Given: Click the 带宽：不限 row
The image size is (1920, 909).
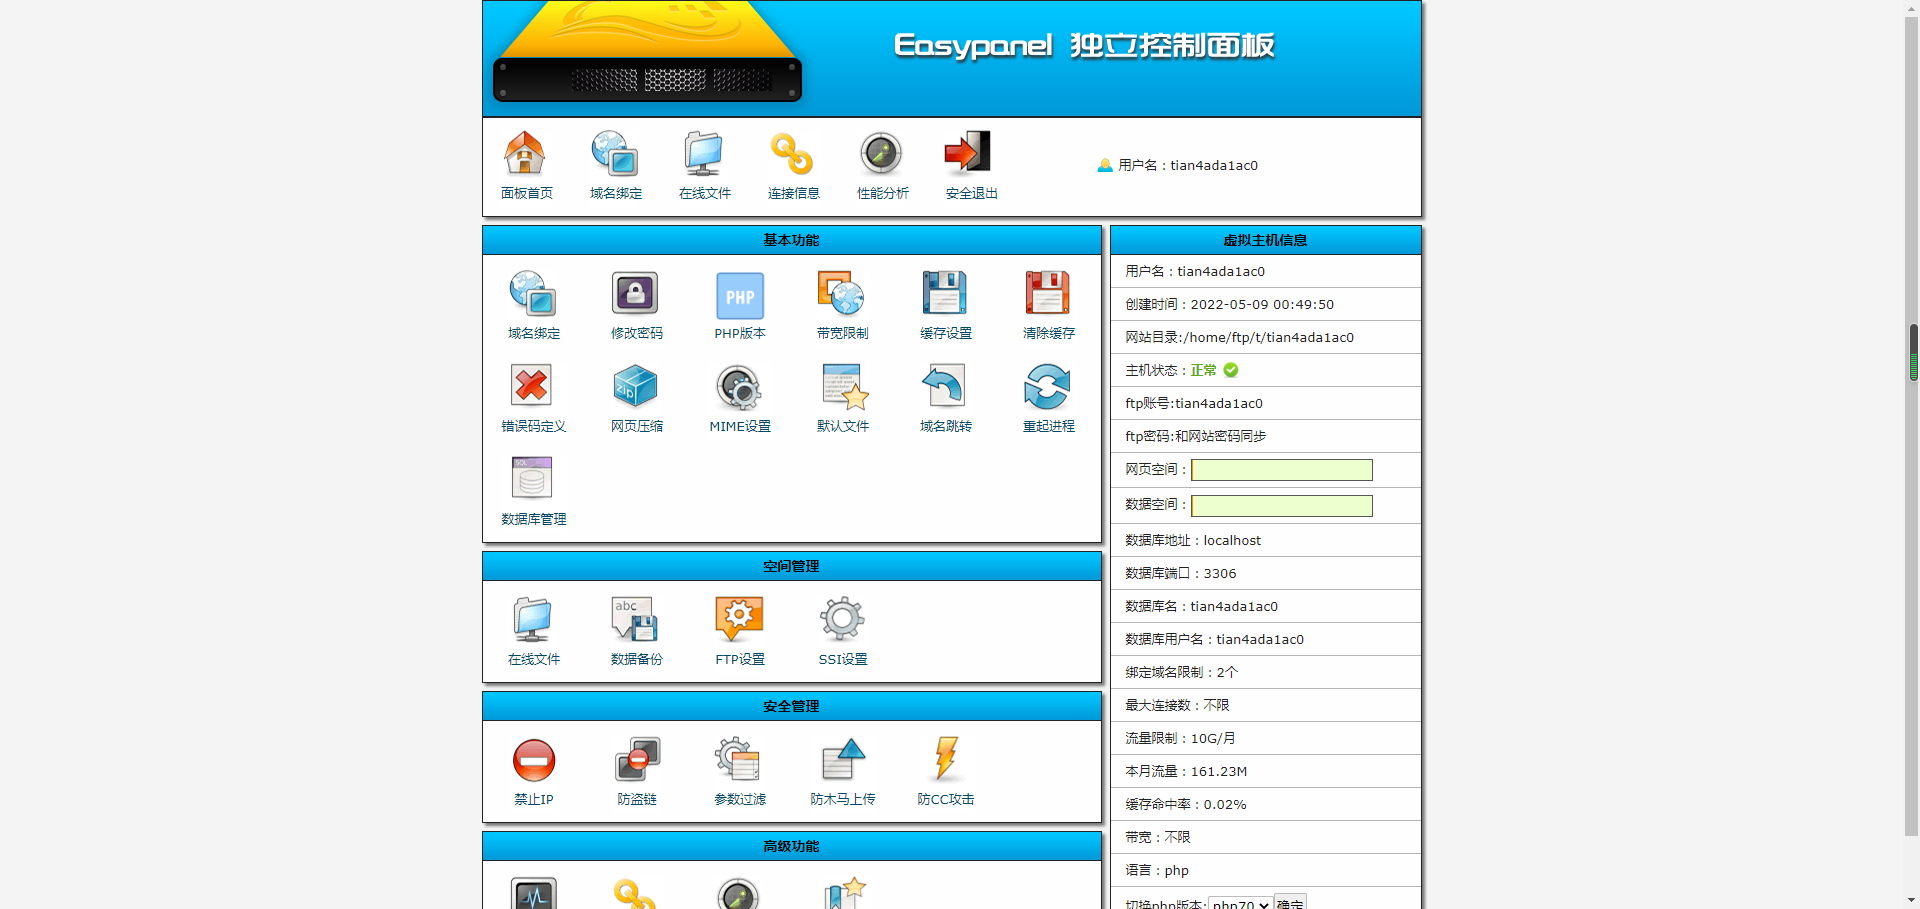Looking at the screenshot, I should (1266, 837).
